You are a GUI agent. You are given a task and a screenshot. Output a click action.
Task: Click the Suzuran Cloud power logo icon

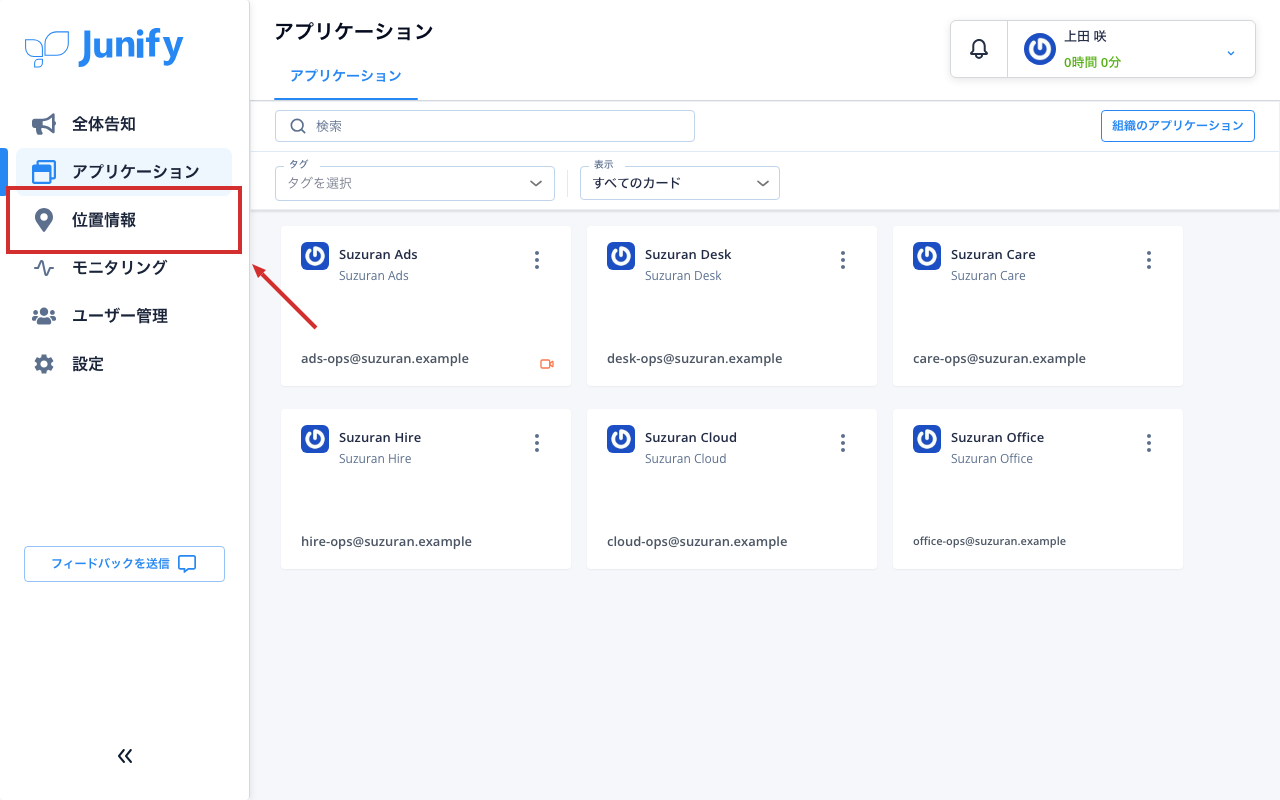[x=621, y=439]
